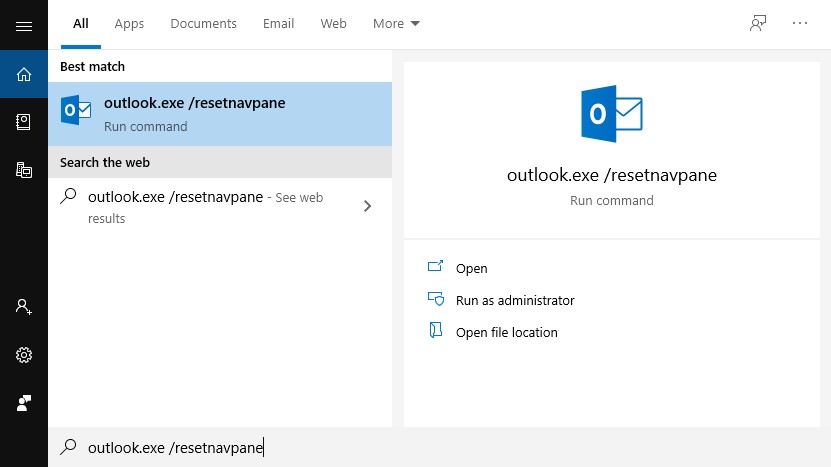Click the Home icon in the sidebar
The width and height of the screenshot is (831, 467).
[24, 74]
